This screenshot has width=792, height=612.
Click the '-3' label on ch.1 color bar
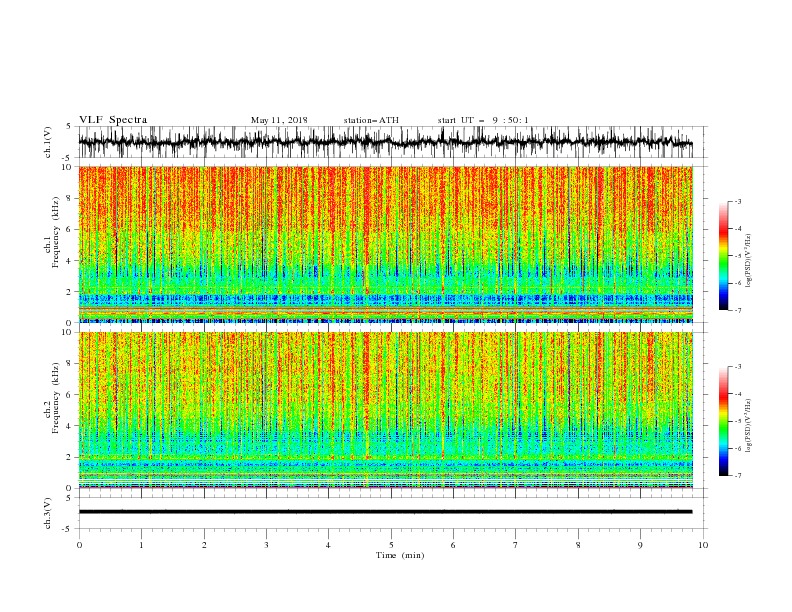tap(737, 201)
